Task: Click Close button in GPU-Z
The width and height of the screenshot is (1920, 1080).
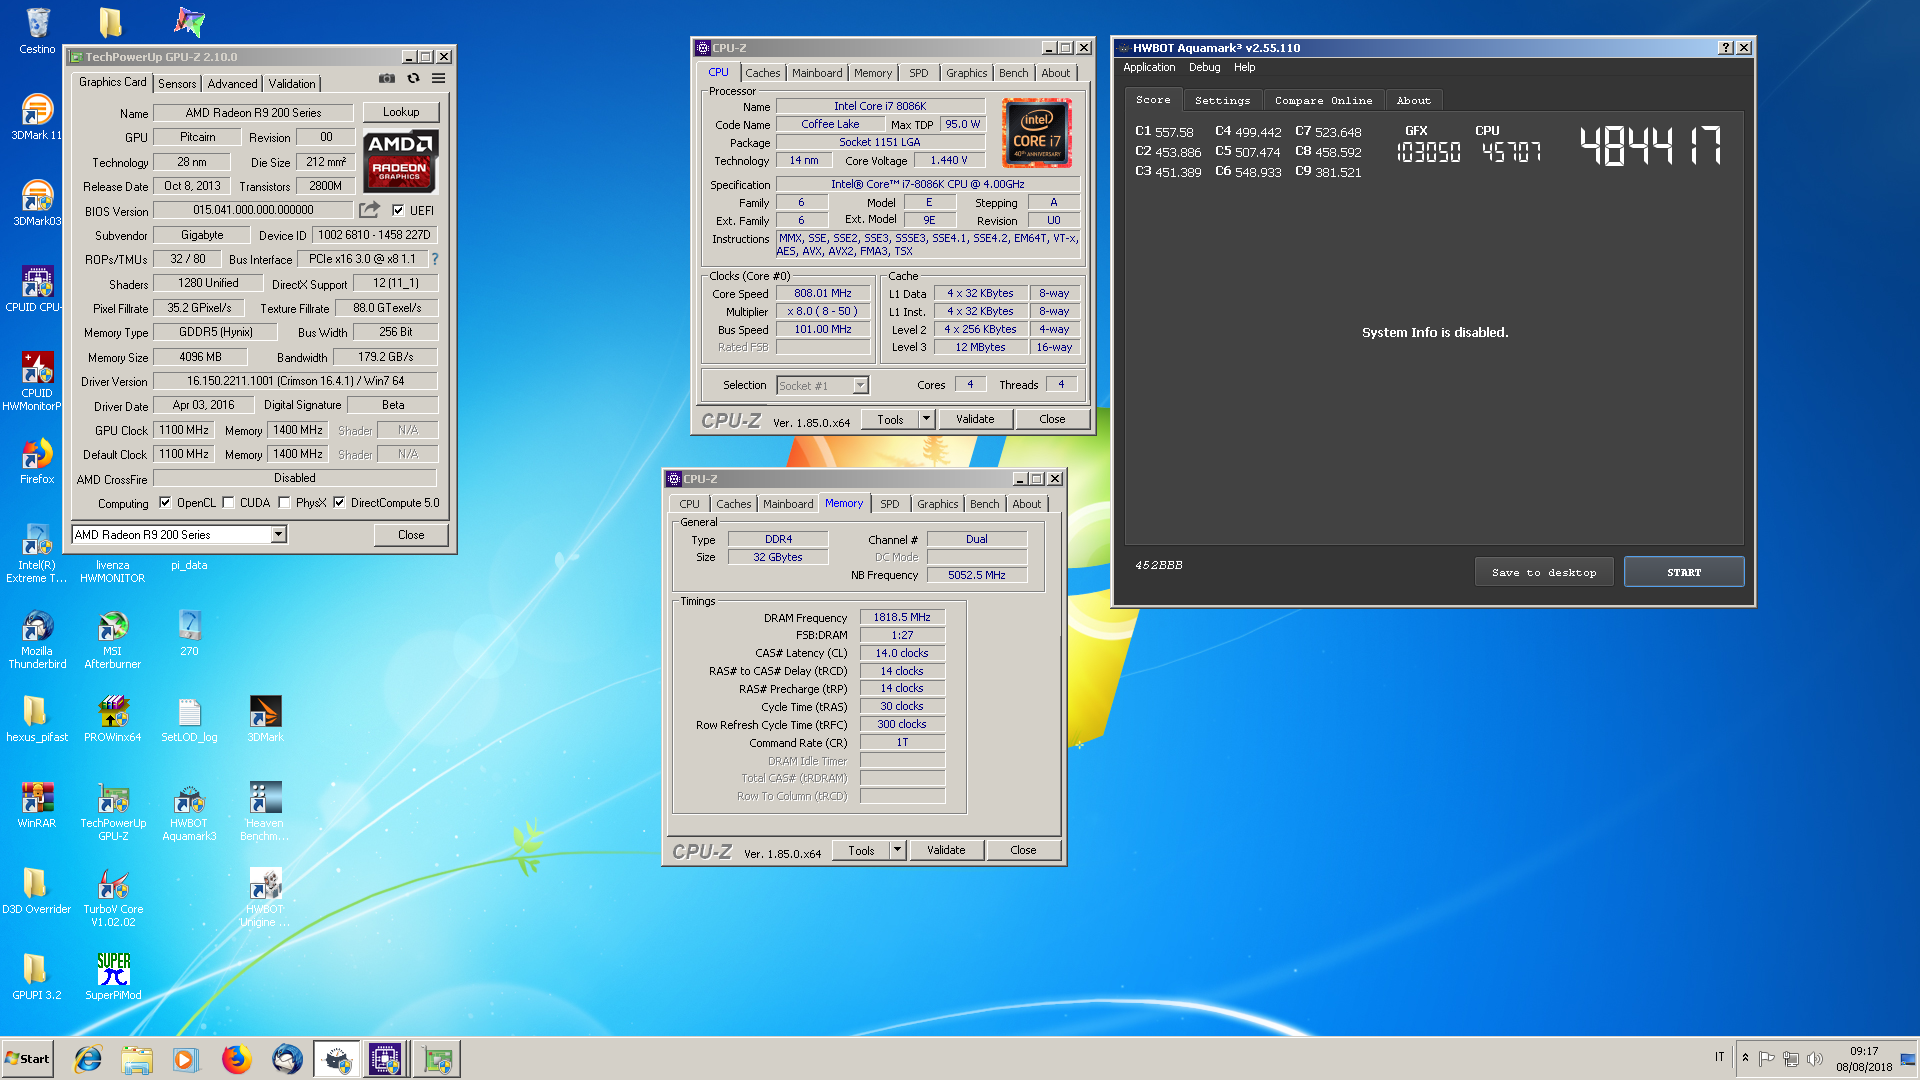Action: [411, 535]
